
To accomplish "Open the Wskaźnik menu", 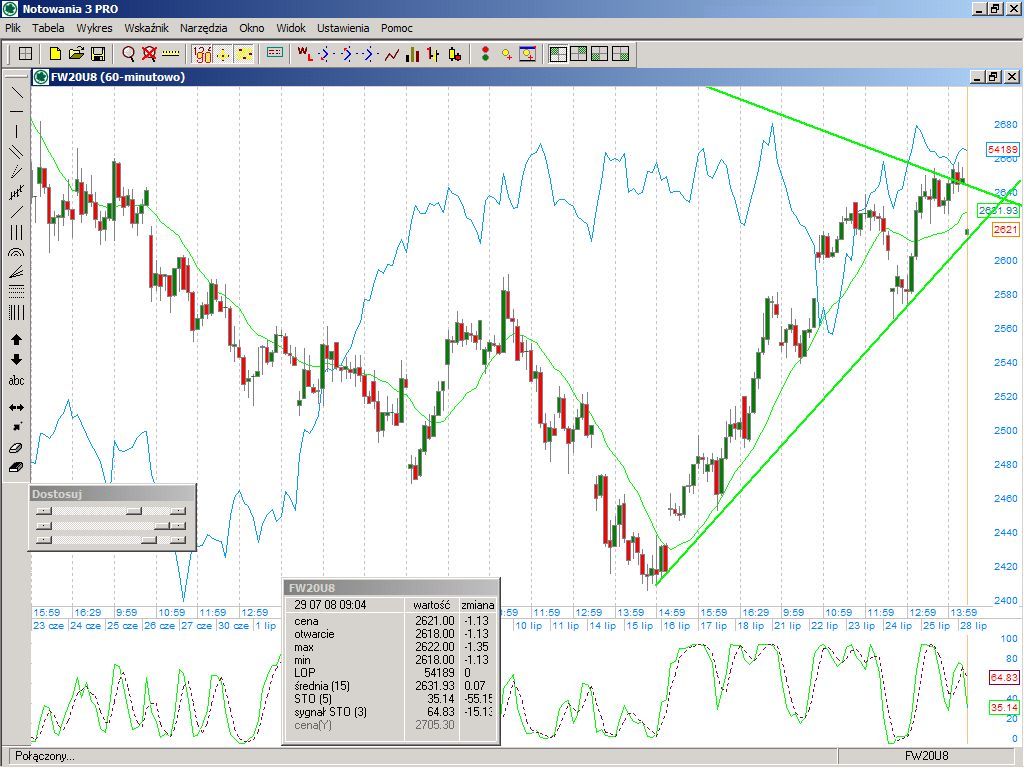I will tap(146, 28).
